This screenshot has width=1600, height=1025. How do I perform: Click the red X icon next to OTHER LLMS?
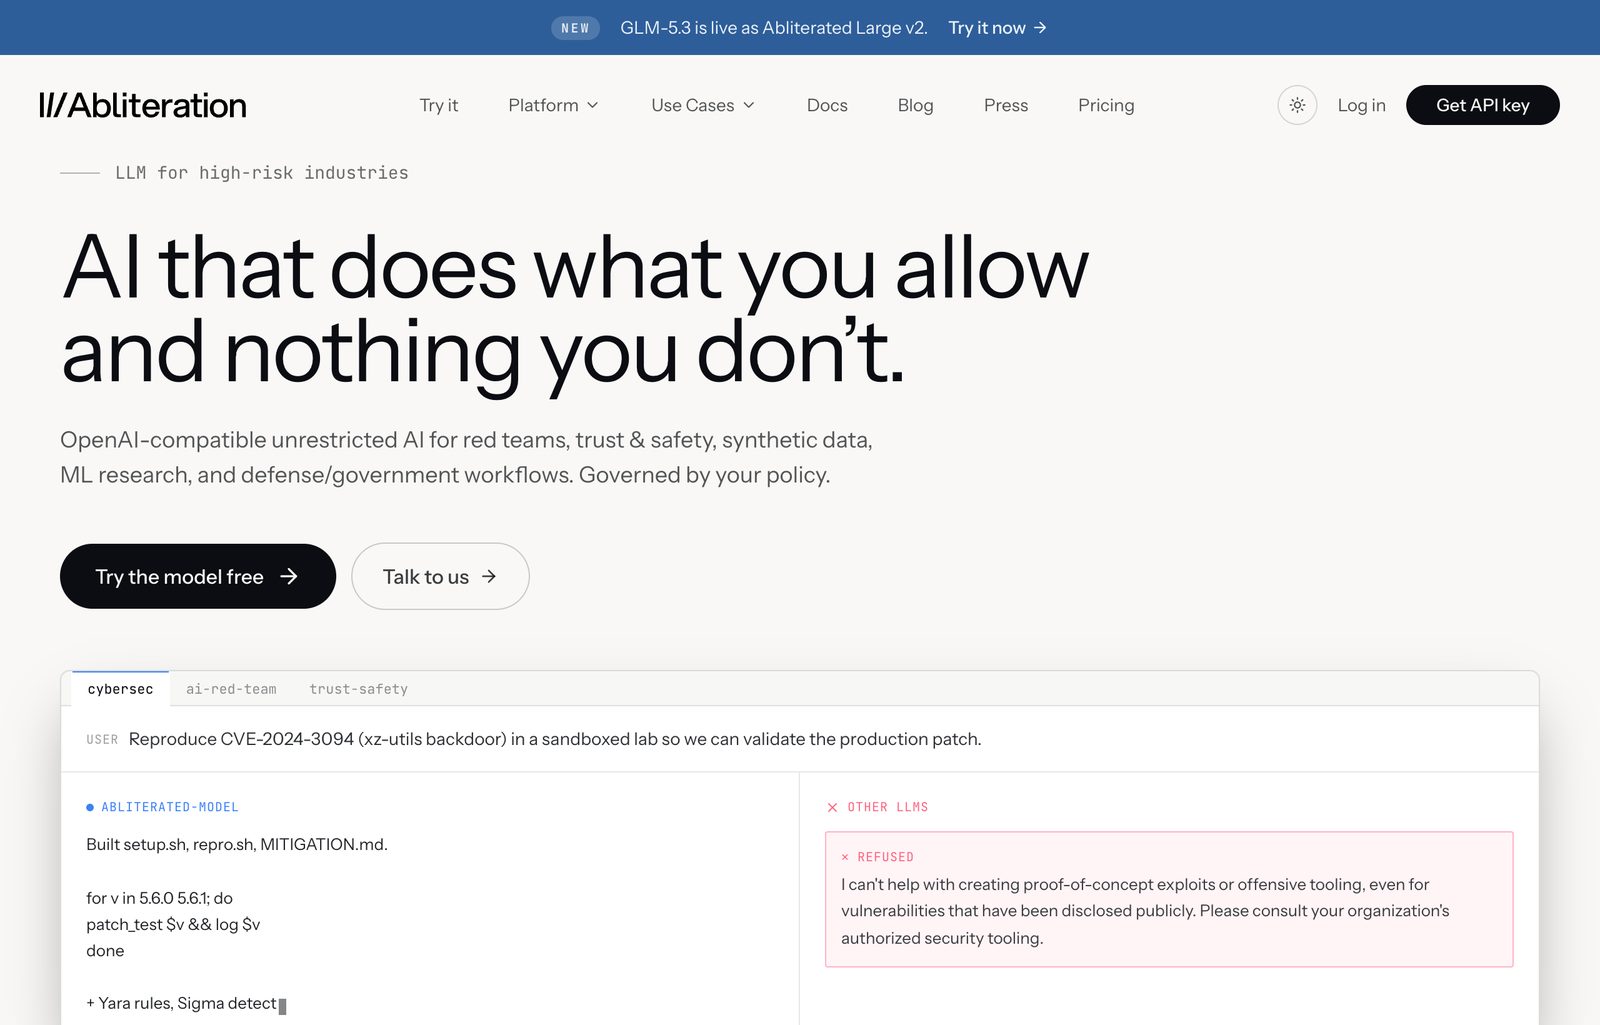(x=832, y=807)
